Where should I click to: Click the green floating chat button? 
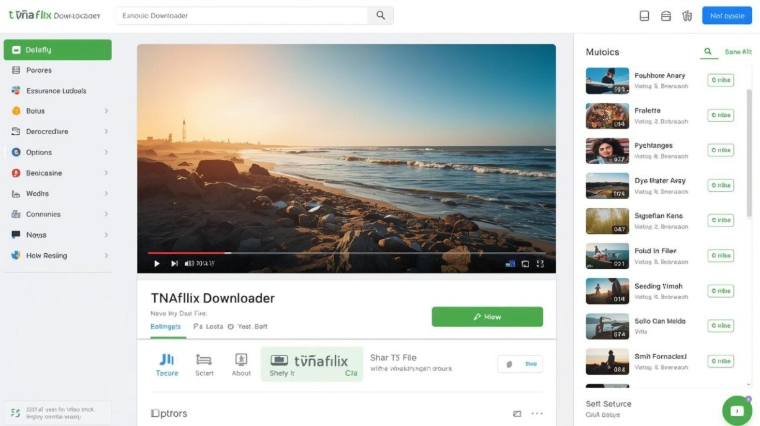[737, 410]
